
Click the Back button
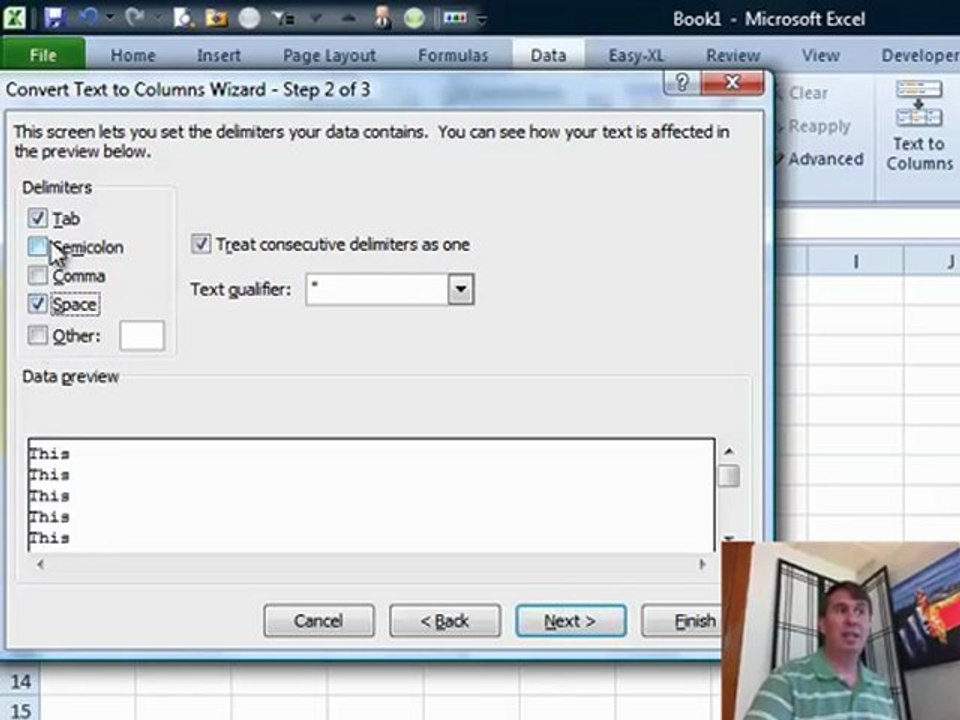tap(444, 621)
